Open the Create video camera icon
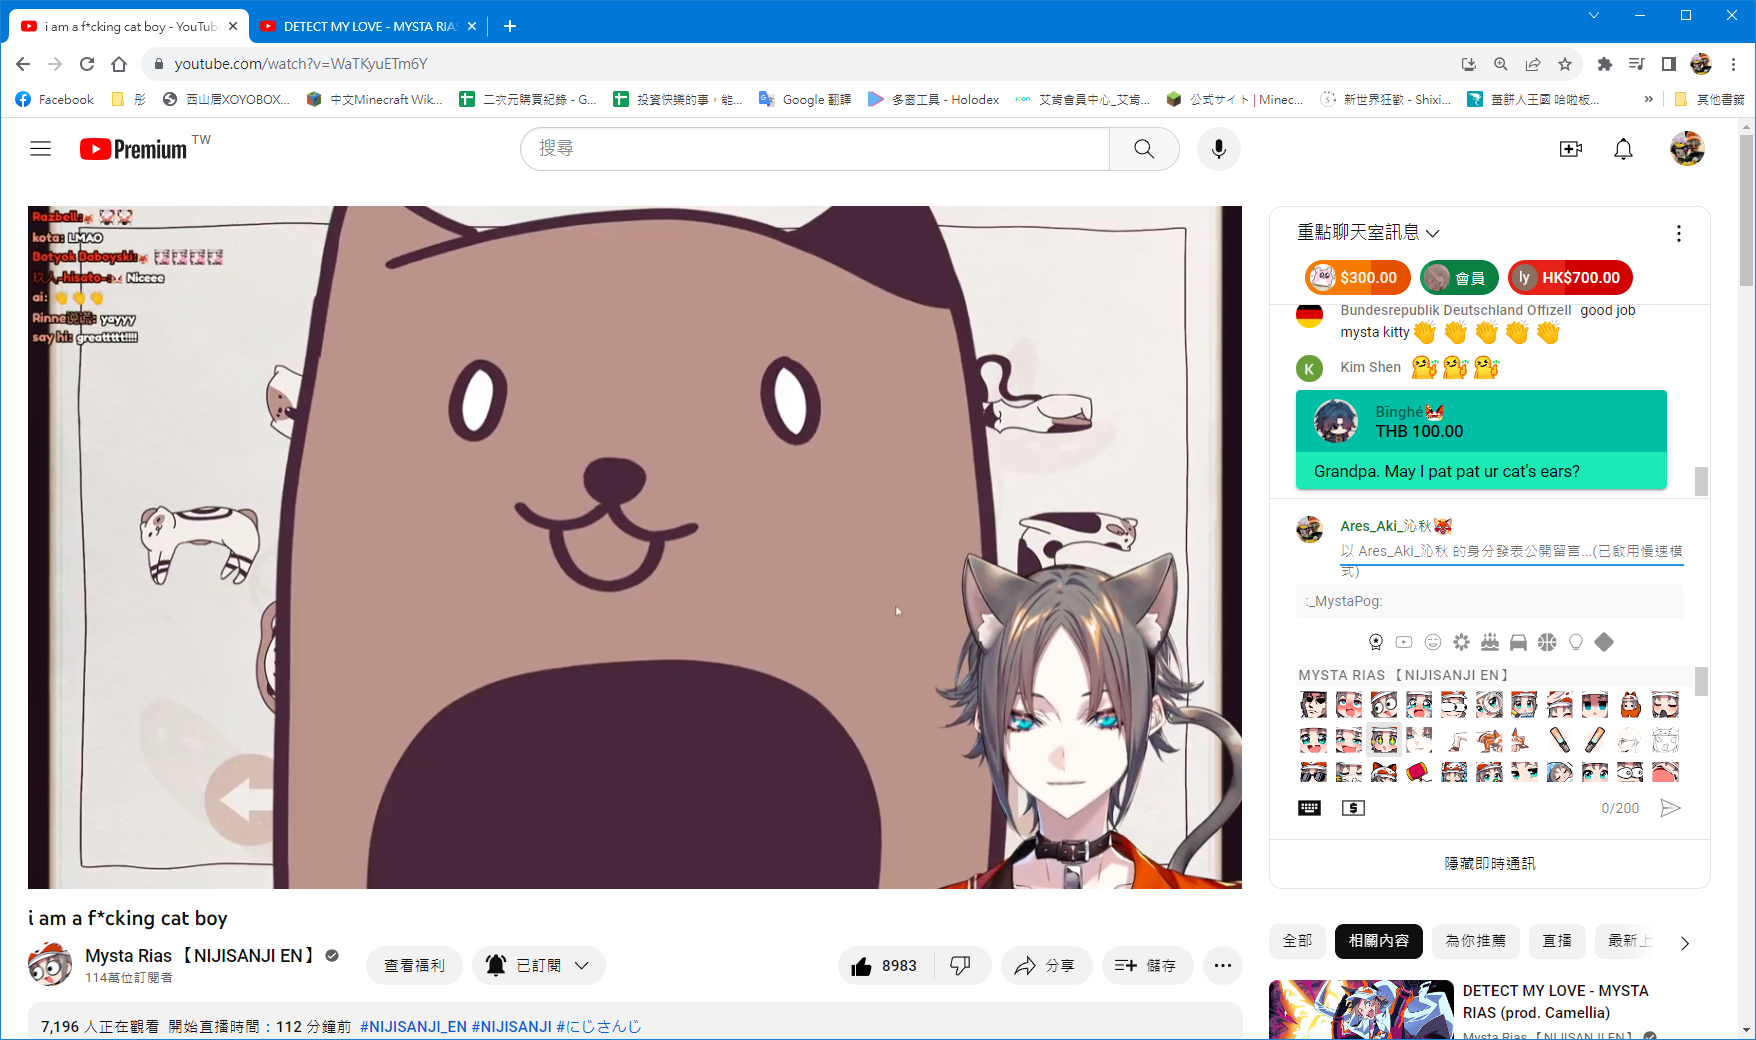The image size is (1756, 1040). [x=1570, y=149]
